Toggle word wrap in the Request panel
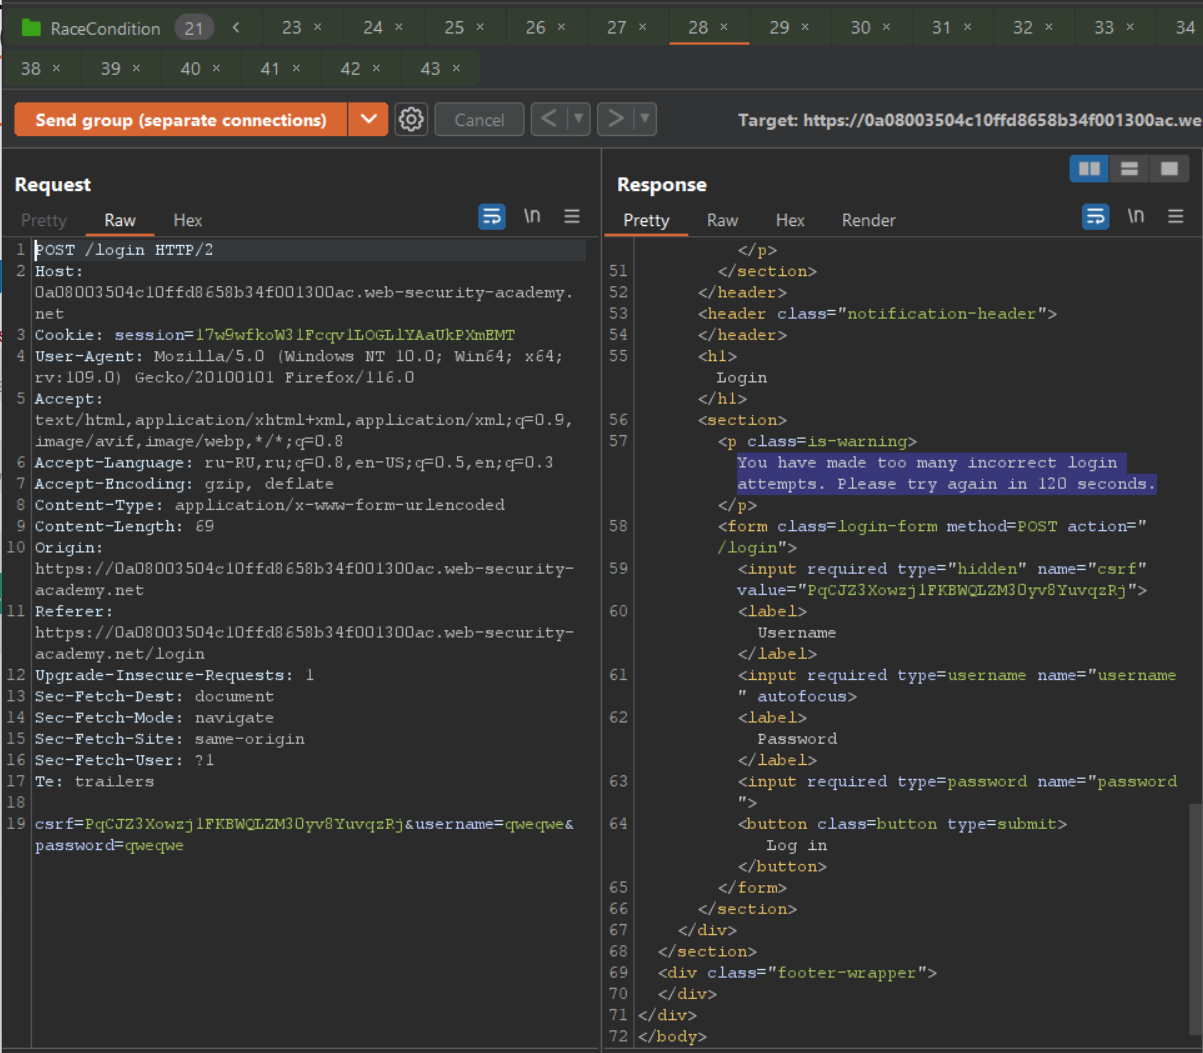The image size is (1203, 1053). click(492, 217)
